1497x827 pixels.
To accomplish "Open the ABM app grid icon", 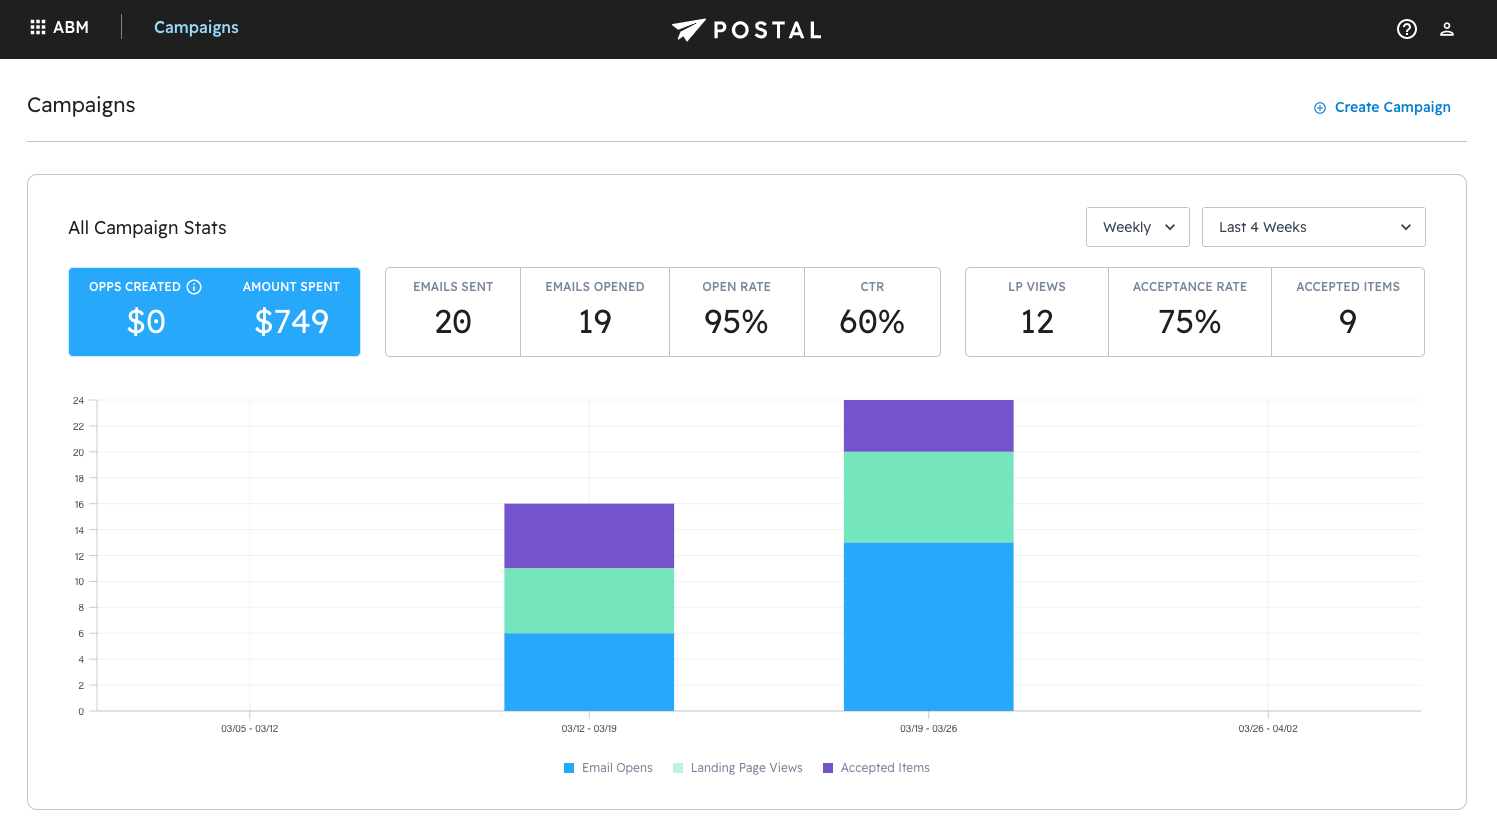I will 38,27.
